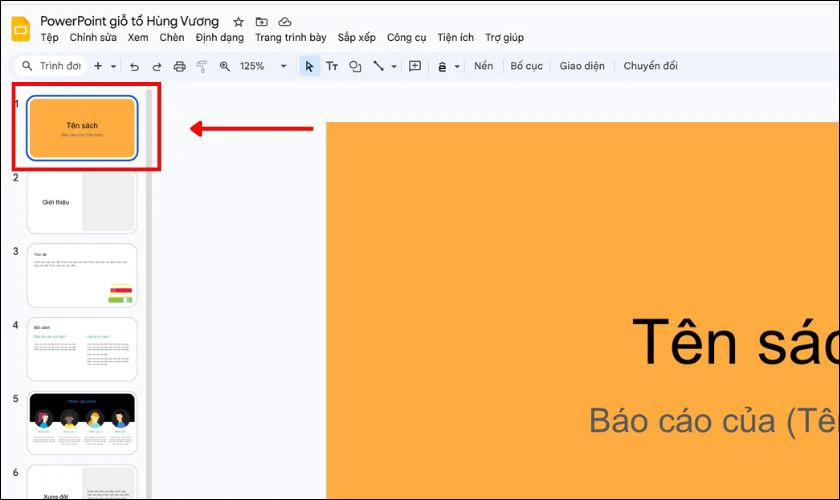Select slide 5 thumbnail with character avatars
The image size is (840, 500).
click(x=82, y=423)
